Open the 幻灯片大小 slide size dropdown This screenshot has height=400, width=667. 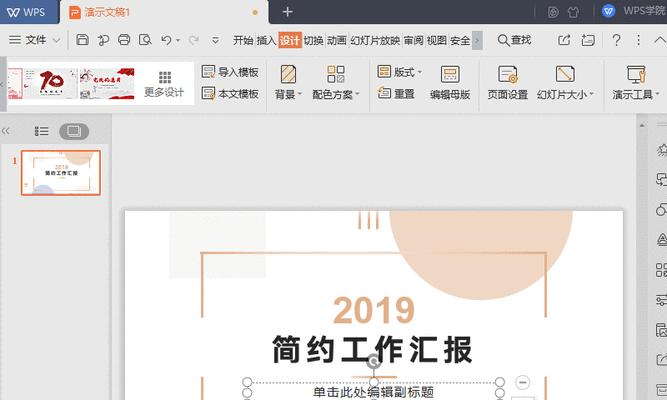[x=565, y=83]
